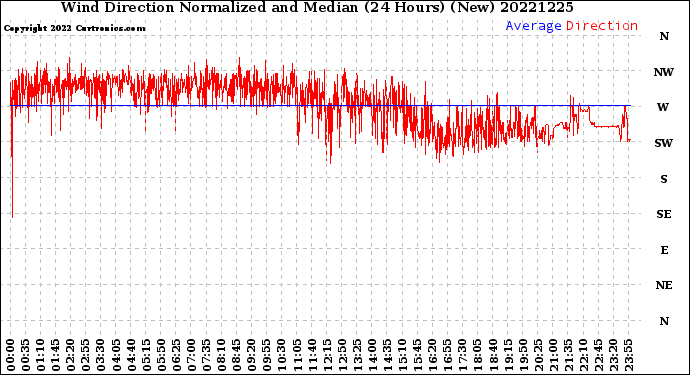The width and height of the screenshot is (690, 375).
Task: Click the 14:35 time axis label
Action: (386, 356)
